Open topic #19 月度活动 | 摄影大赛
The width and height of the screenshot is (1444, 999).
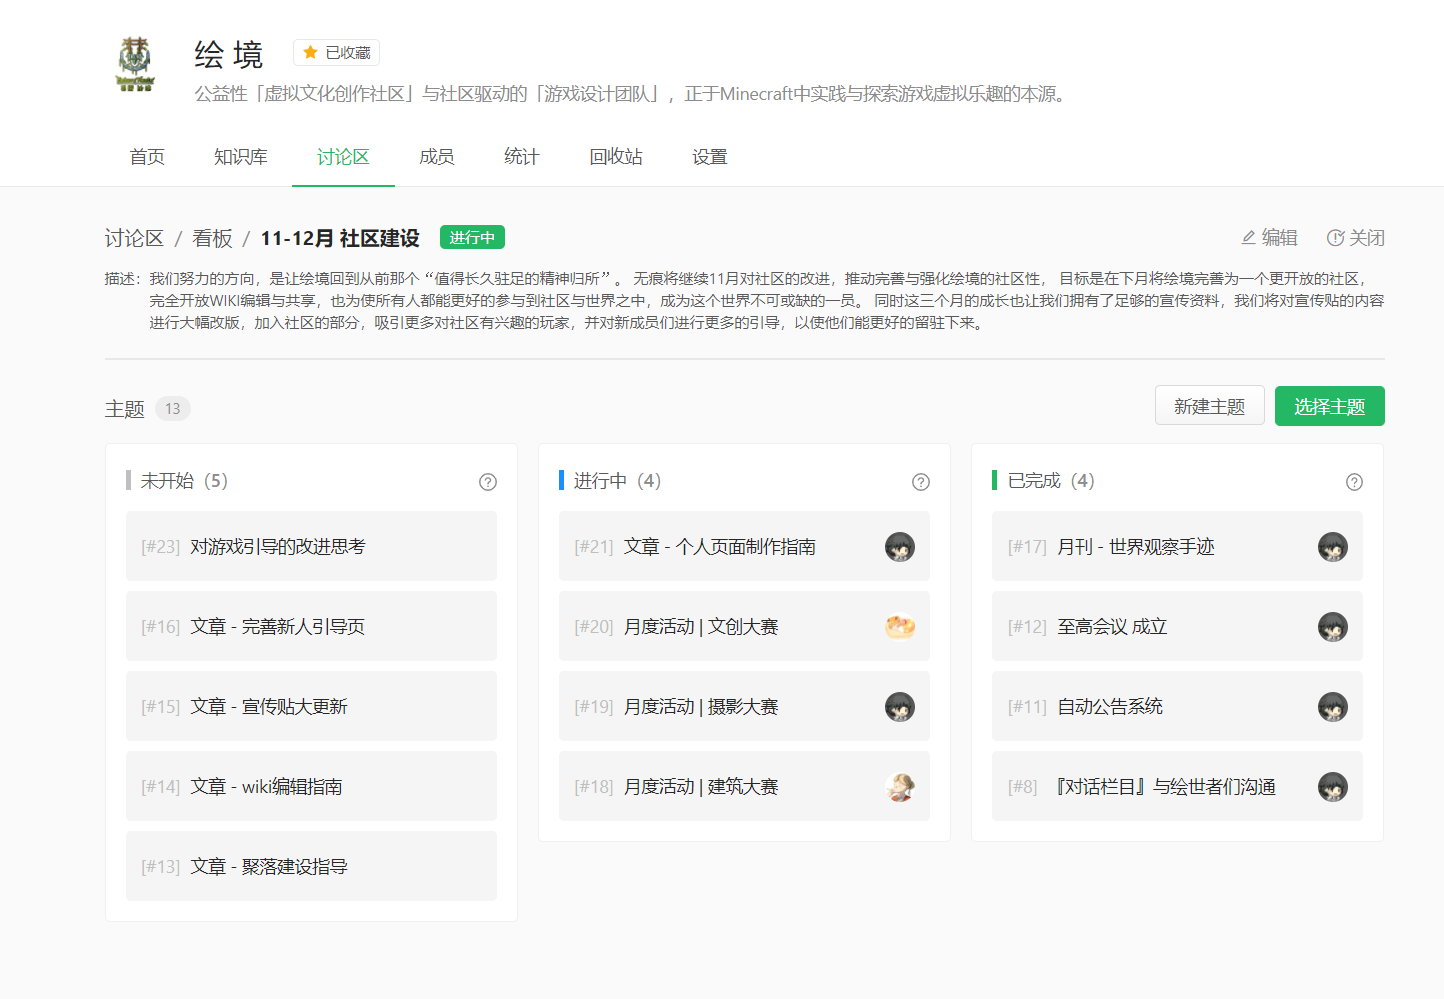click(744, 706)
